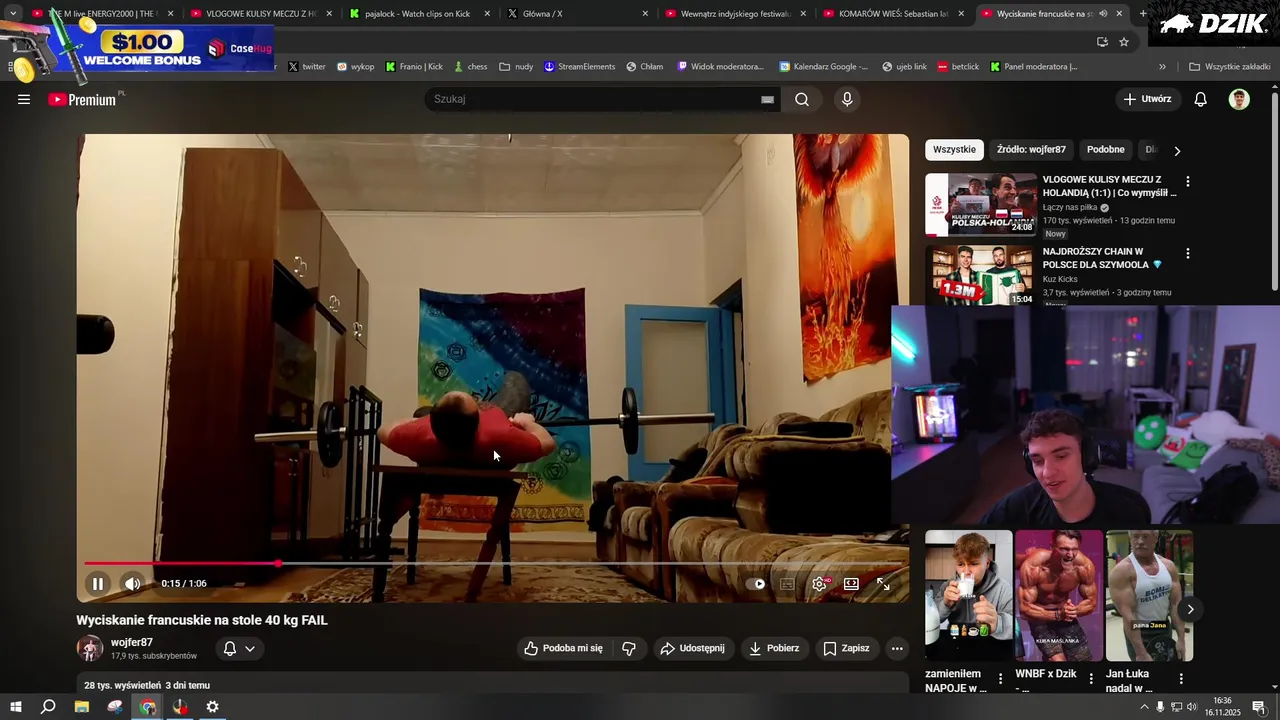Click the magnifier search button
This screenshot has width=1280, height=720.
pos(802,99)
